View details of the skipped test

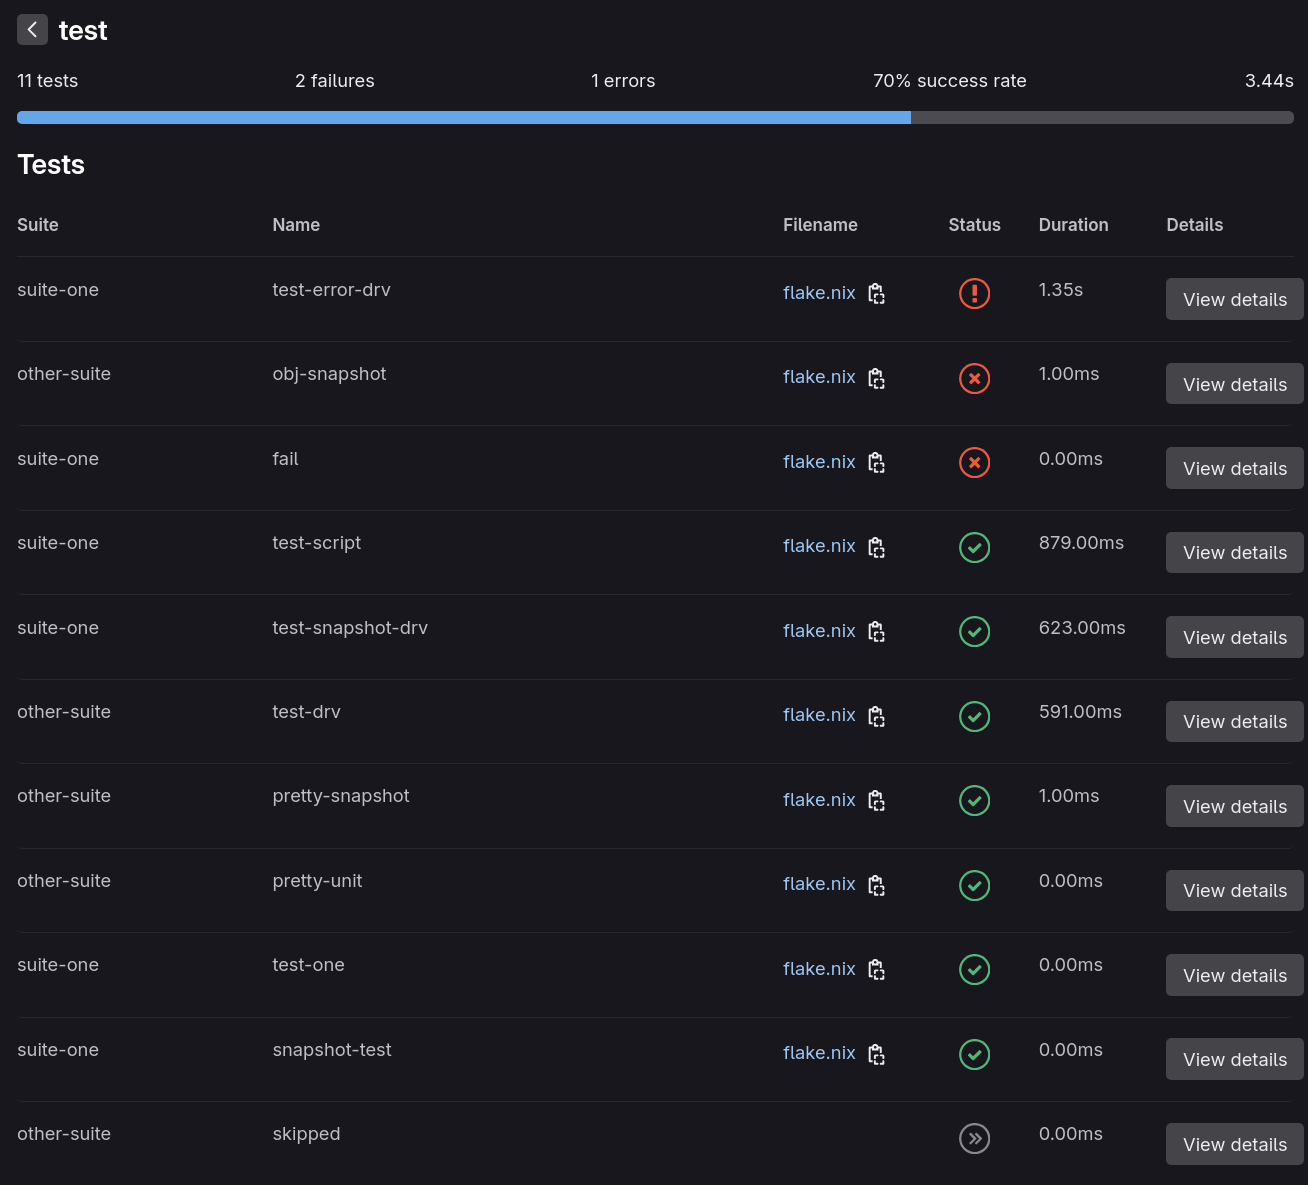pos(1234,1143)
